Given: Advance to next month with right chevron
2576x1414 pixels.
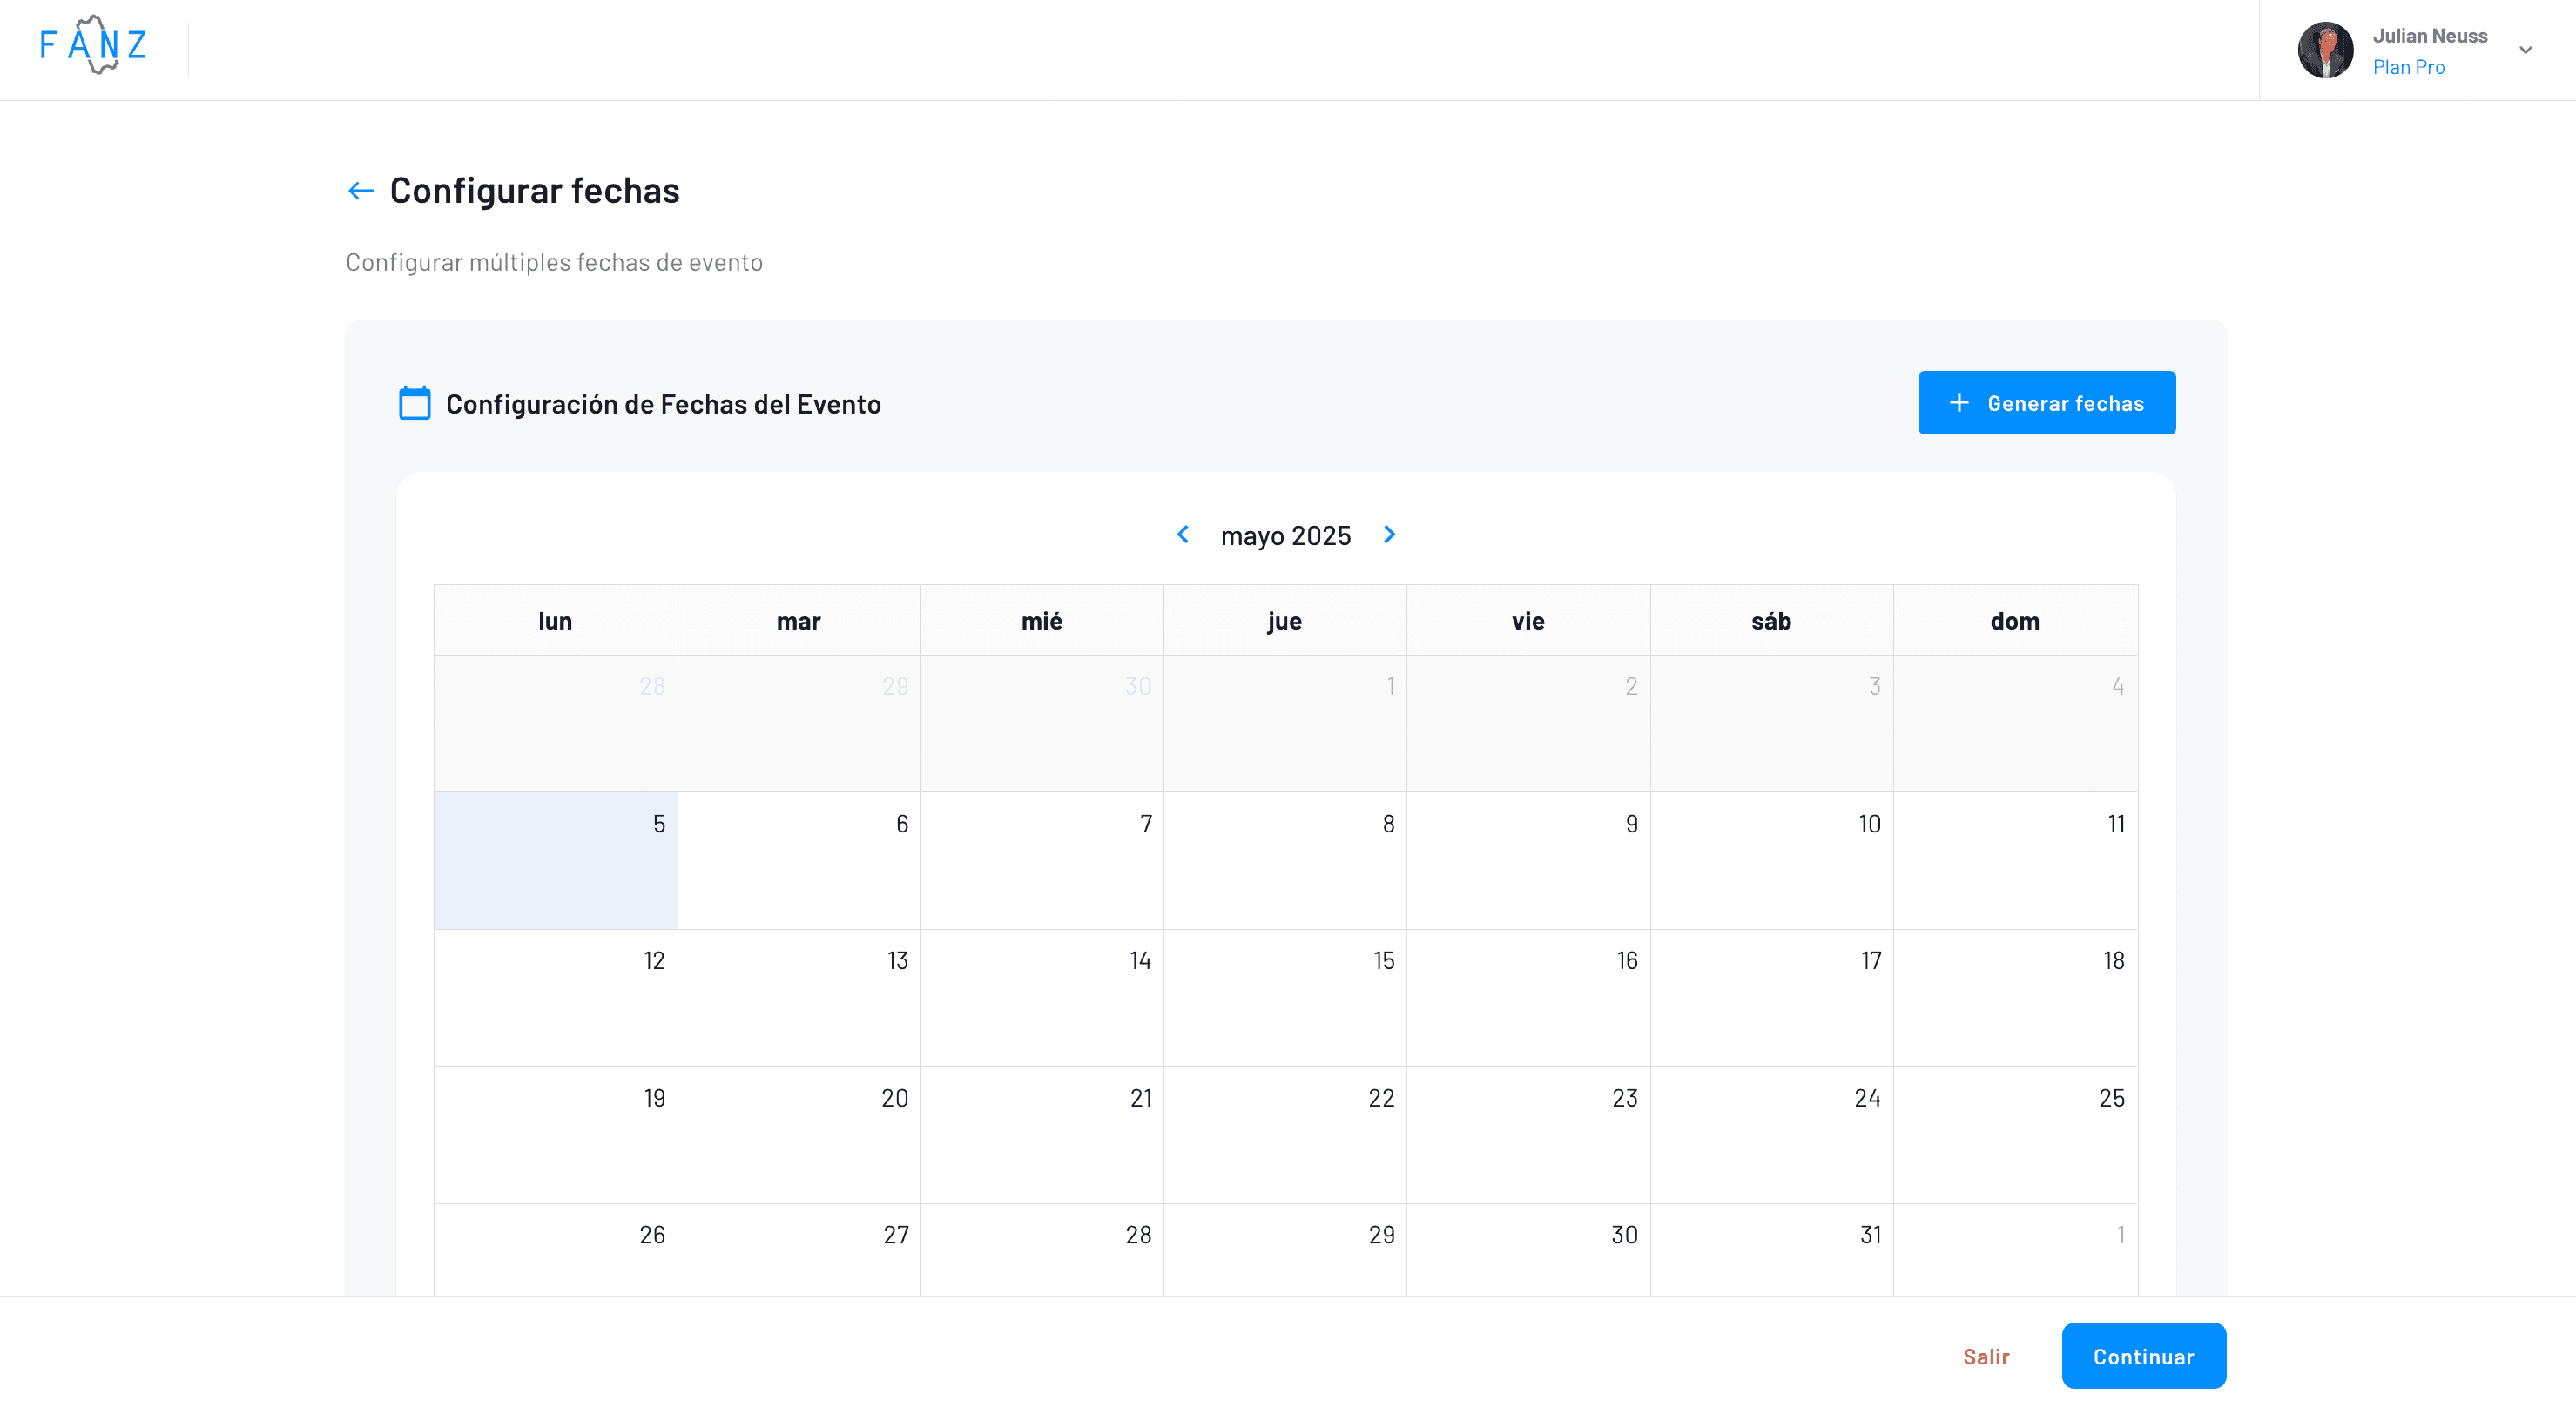Looking at the screenshot, I should (x=1389, y=535).
